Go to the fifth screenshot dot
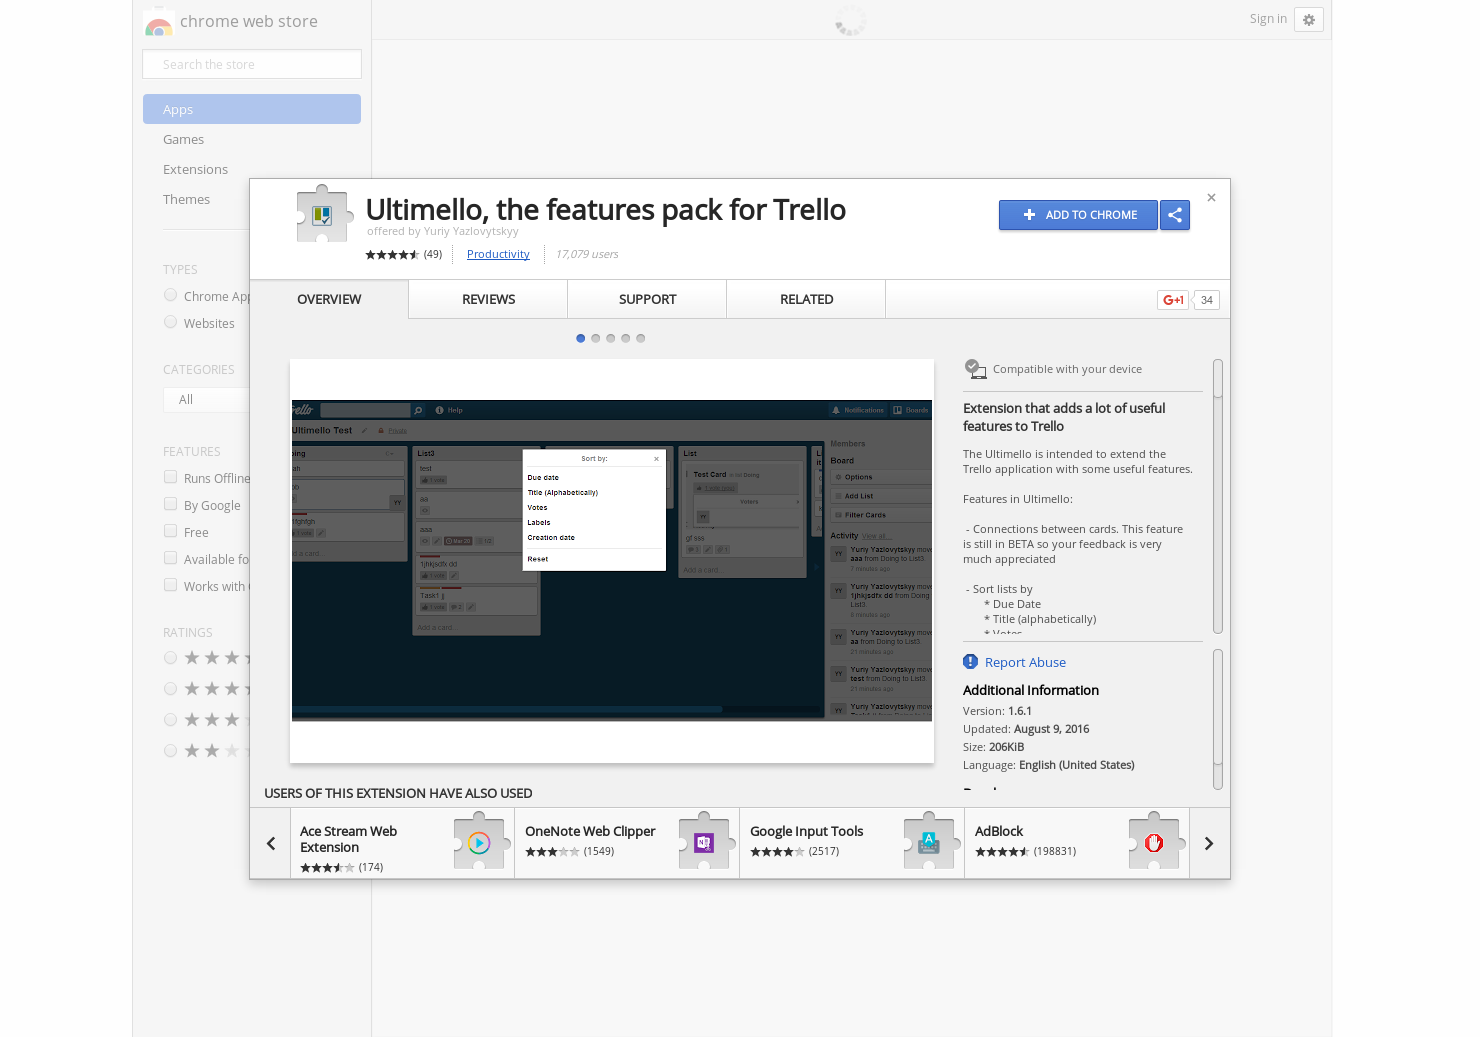 click(641, 338)
